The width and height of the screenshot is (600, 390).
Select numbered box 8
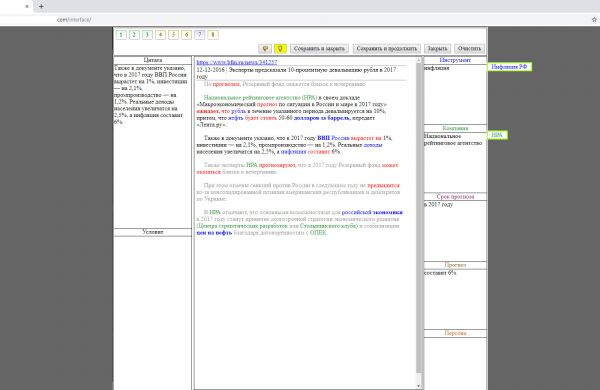(x=213, y=35)
